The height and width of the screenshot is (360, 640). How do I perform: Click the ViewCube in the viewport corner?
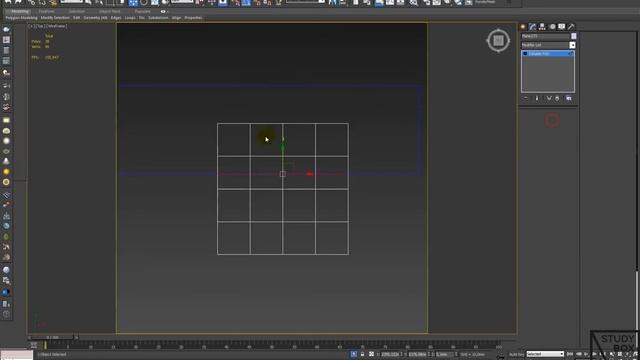(x=498, y=40)
